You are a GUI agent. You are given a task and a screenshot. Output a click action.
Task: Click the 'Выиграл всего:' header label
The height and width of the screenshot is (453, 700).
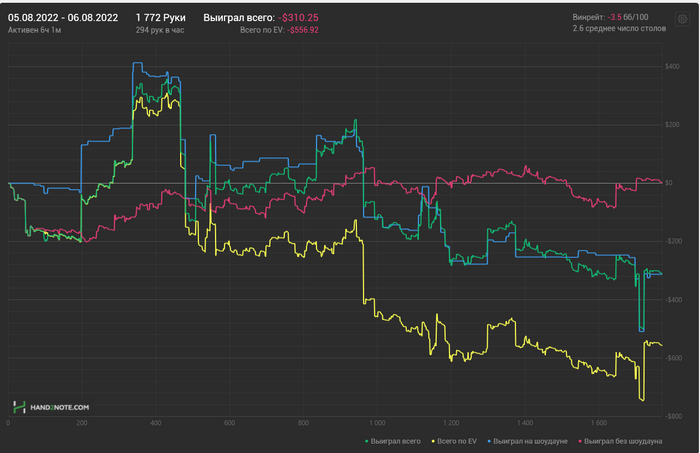click(239, 18)
